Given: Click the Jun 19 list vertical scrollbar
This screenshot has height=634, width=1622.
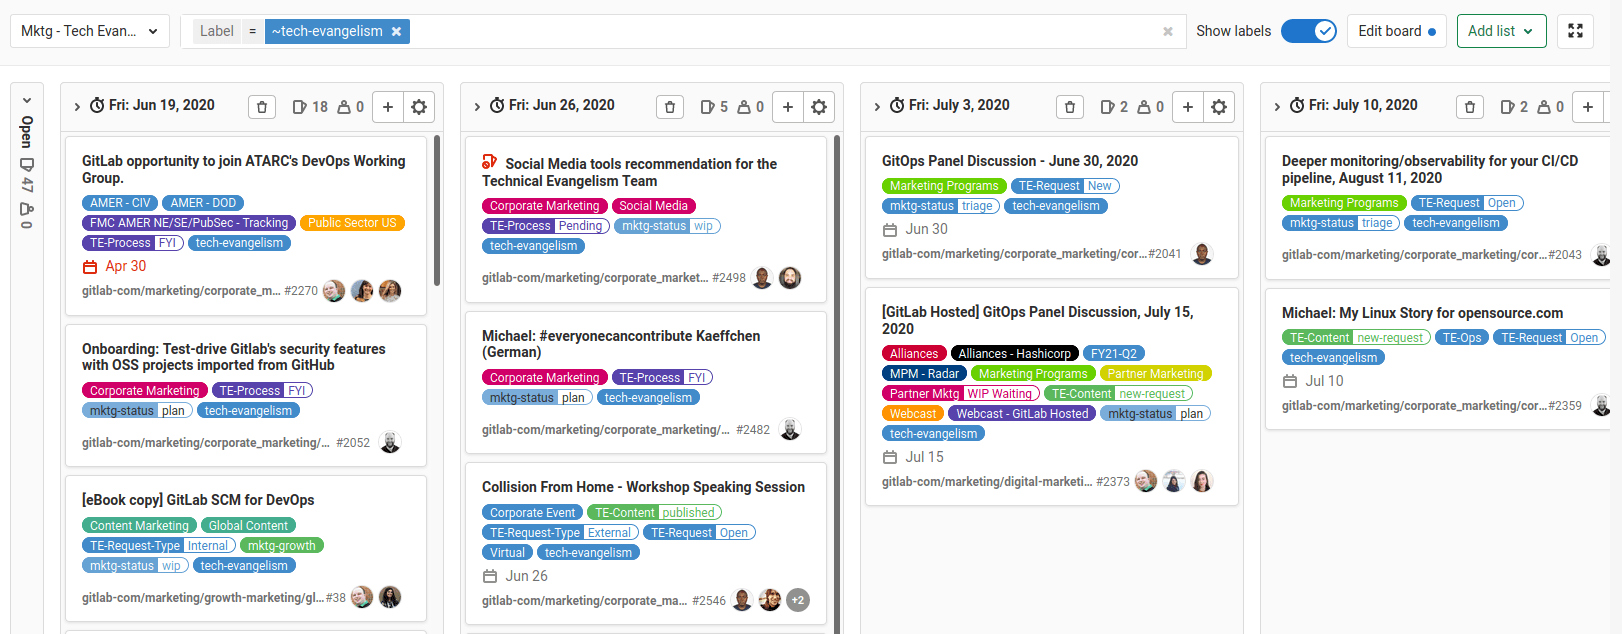Looking at the screenshot, I should point(437,212).
